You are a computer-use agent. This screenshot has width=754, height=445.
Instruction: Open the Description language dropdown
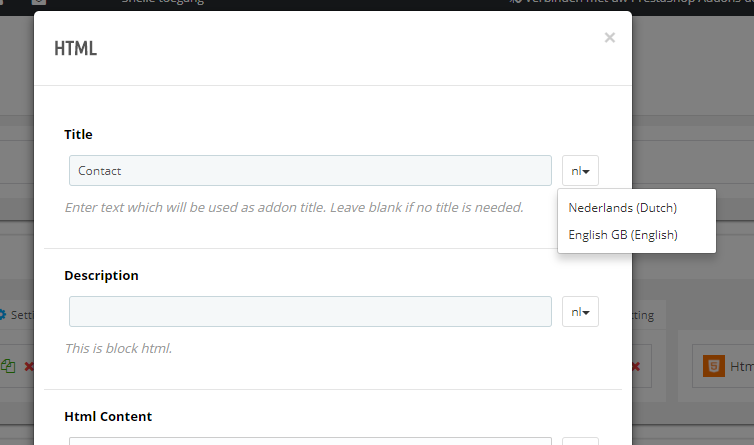tap(580, 312)
